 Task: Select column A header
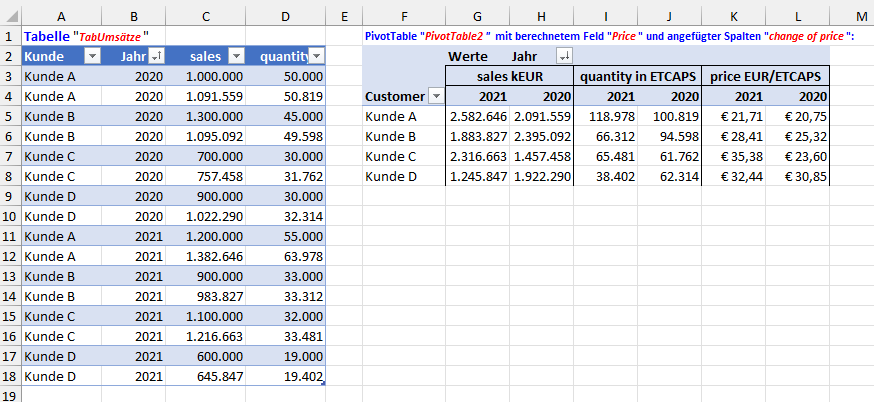[61, 17]
